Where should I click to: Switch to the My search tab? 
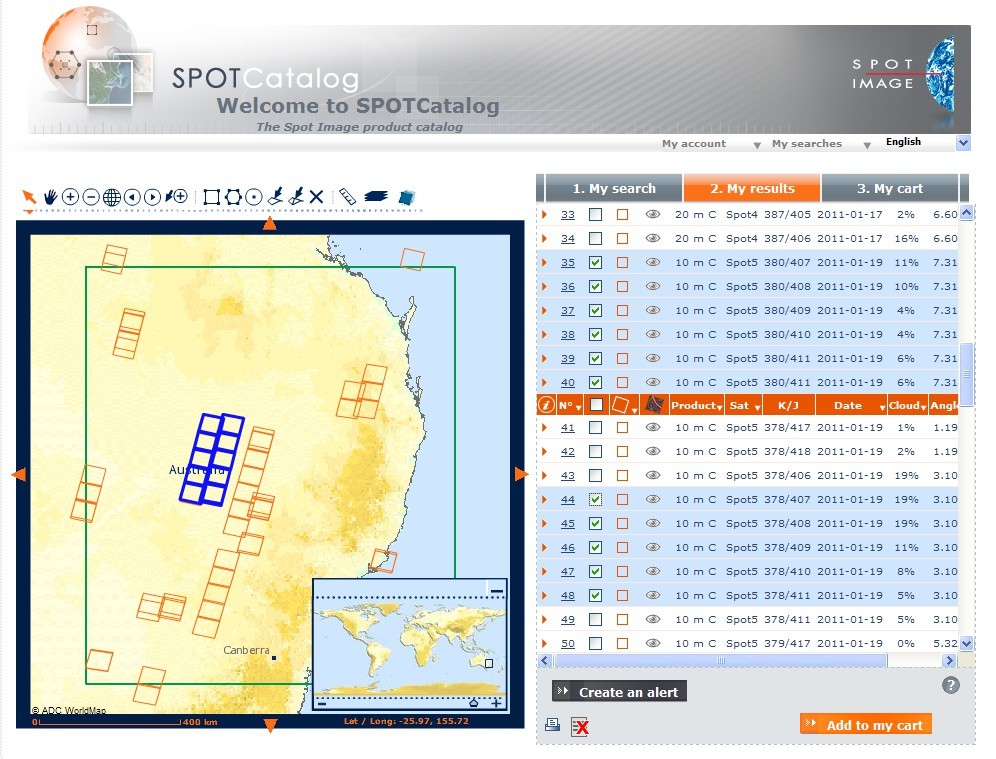(x=613, y=188)
